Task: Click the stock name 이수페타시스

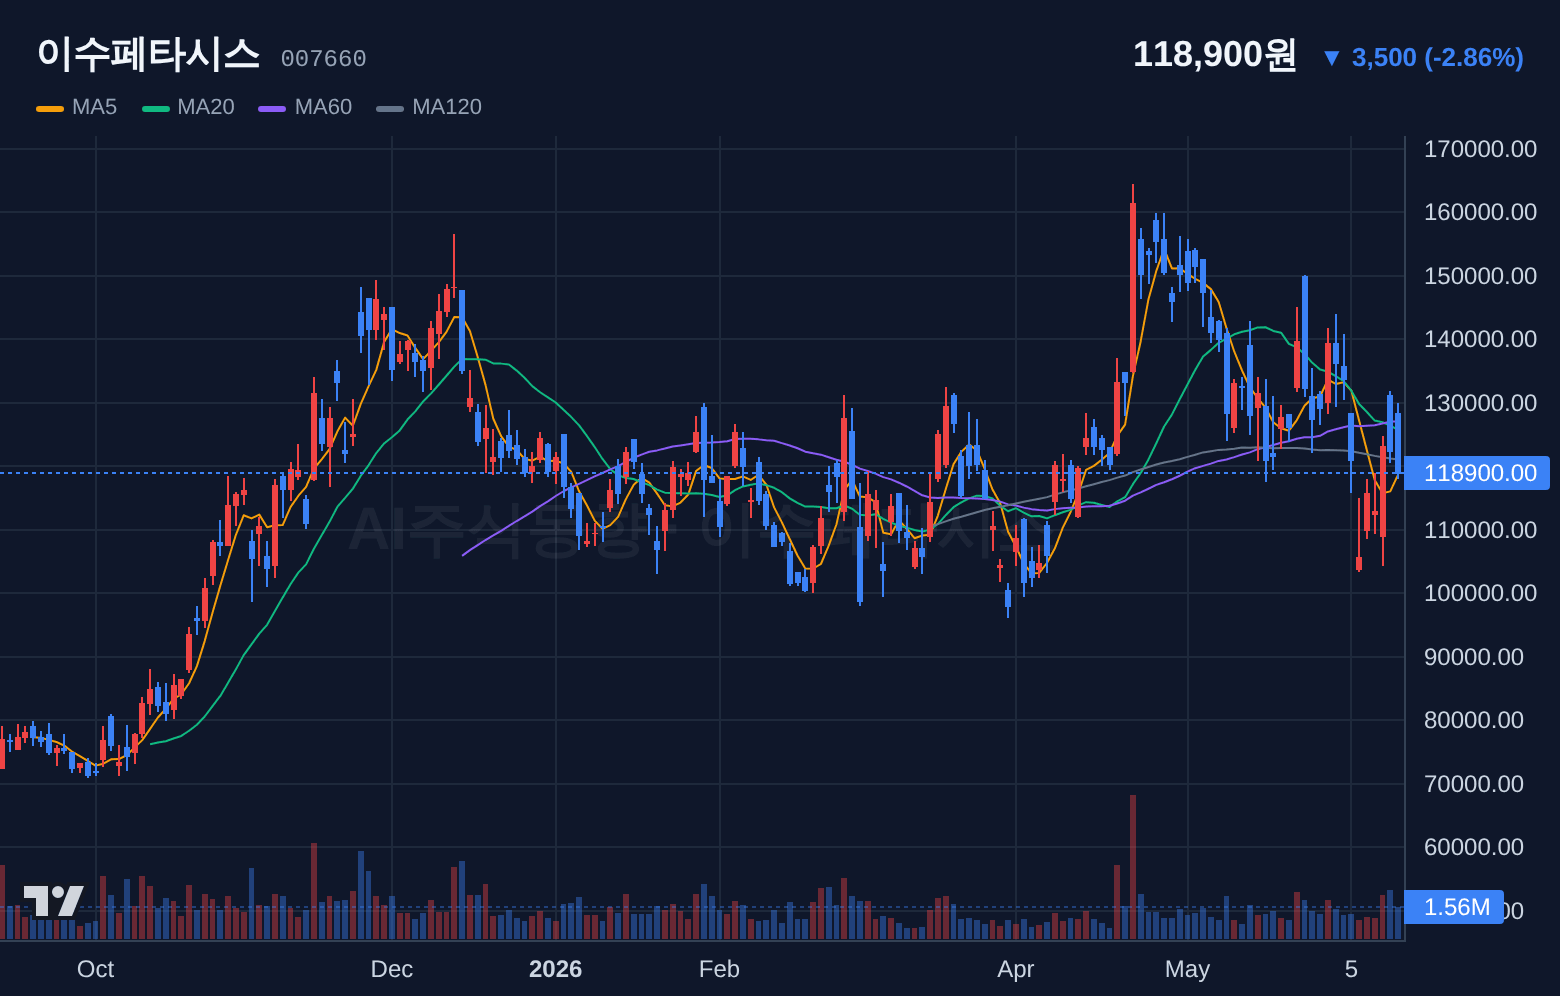Action: [148, 54]
